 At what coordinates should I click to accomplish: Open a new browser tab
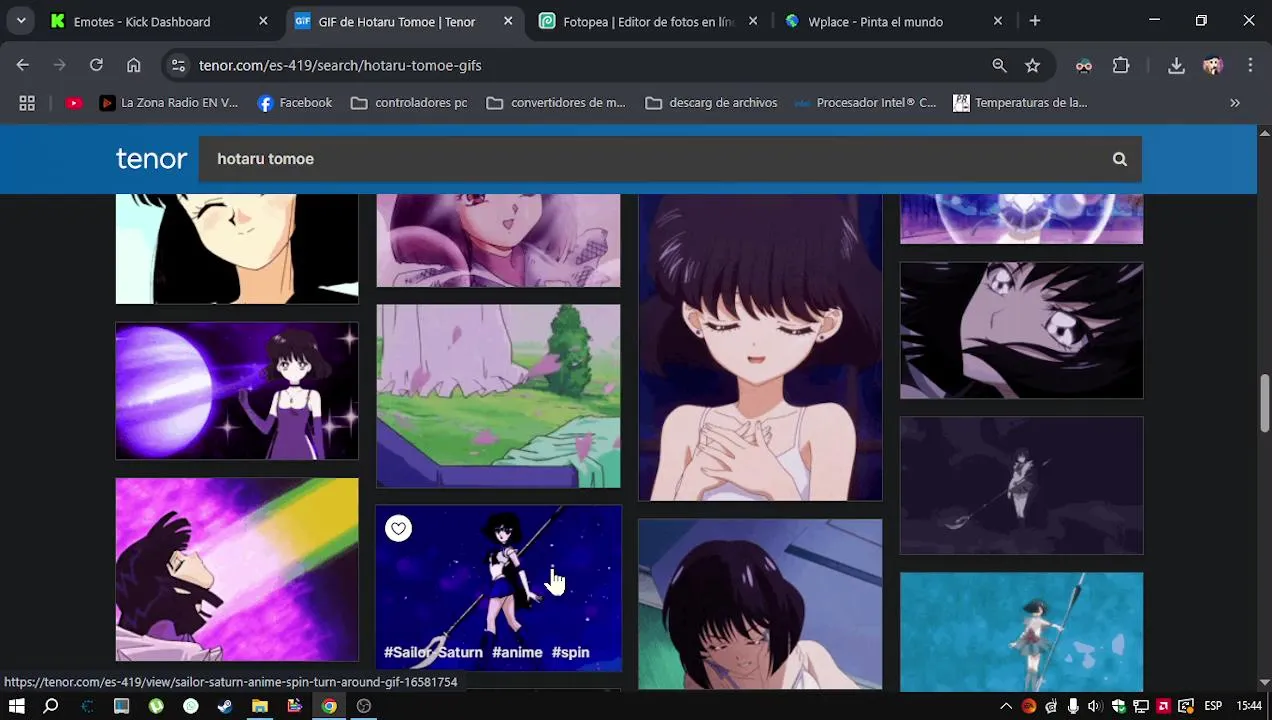click(x=1035, y=21)
